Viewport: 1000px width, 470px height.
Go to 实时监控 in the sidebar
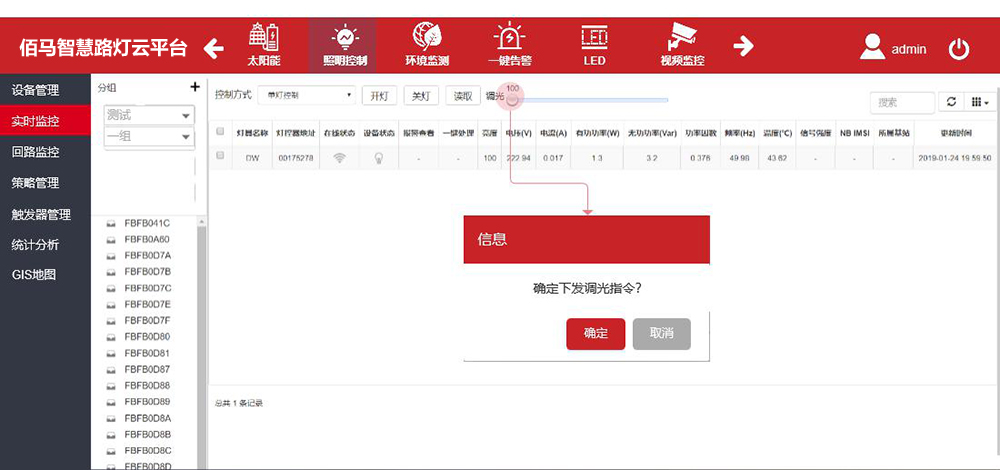tap(45, 121)
